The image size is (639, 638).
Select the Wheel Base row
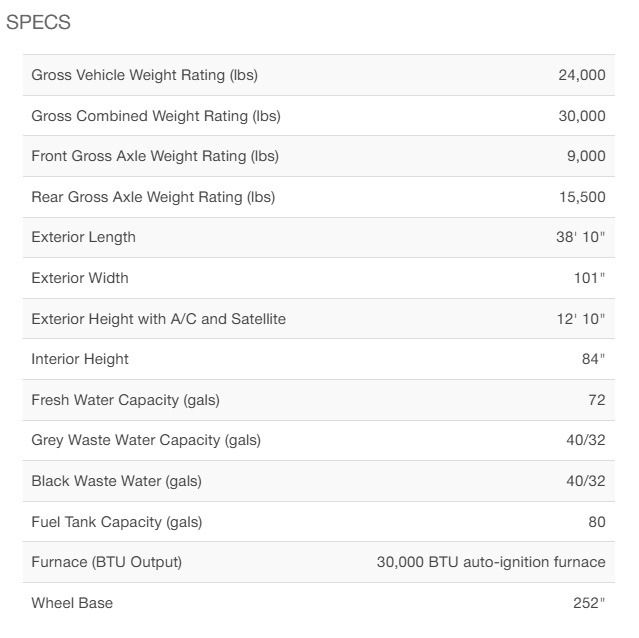pos(319,603)
